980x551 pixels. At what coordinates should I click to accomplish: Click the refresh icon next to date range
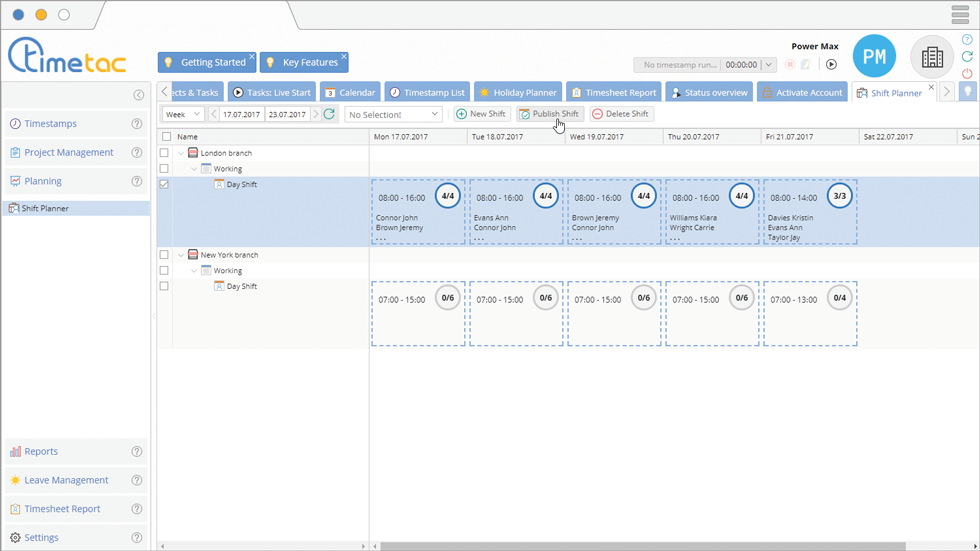(329, 114)
